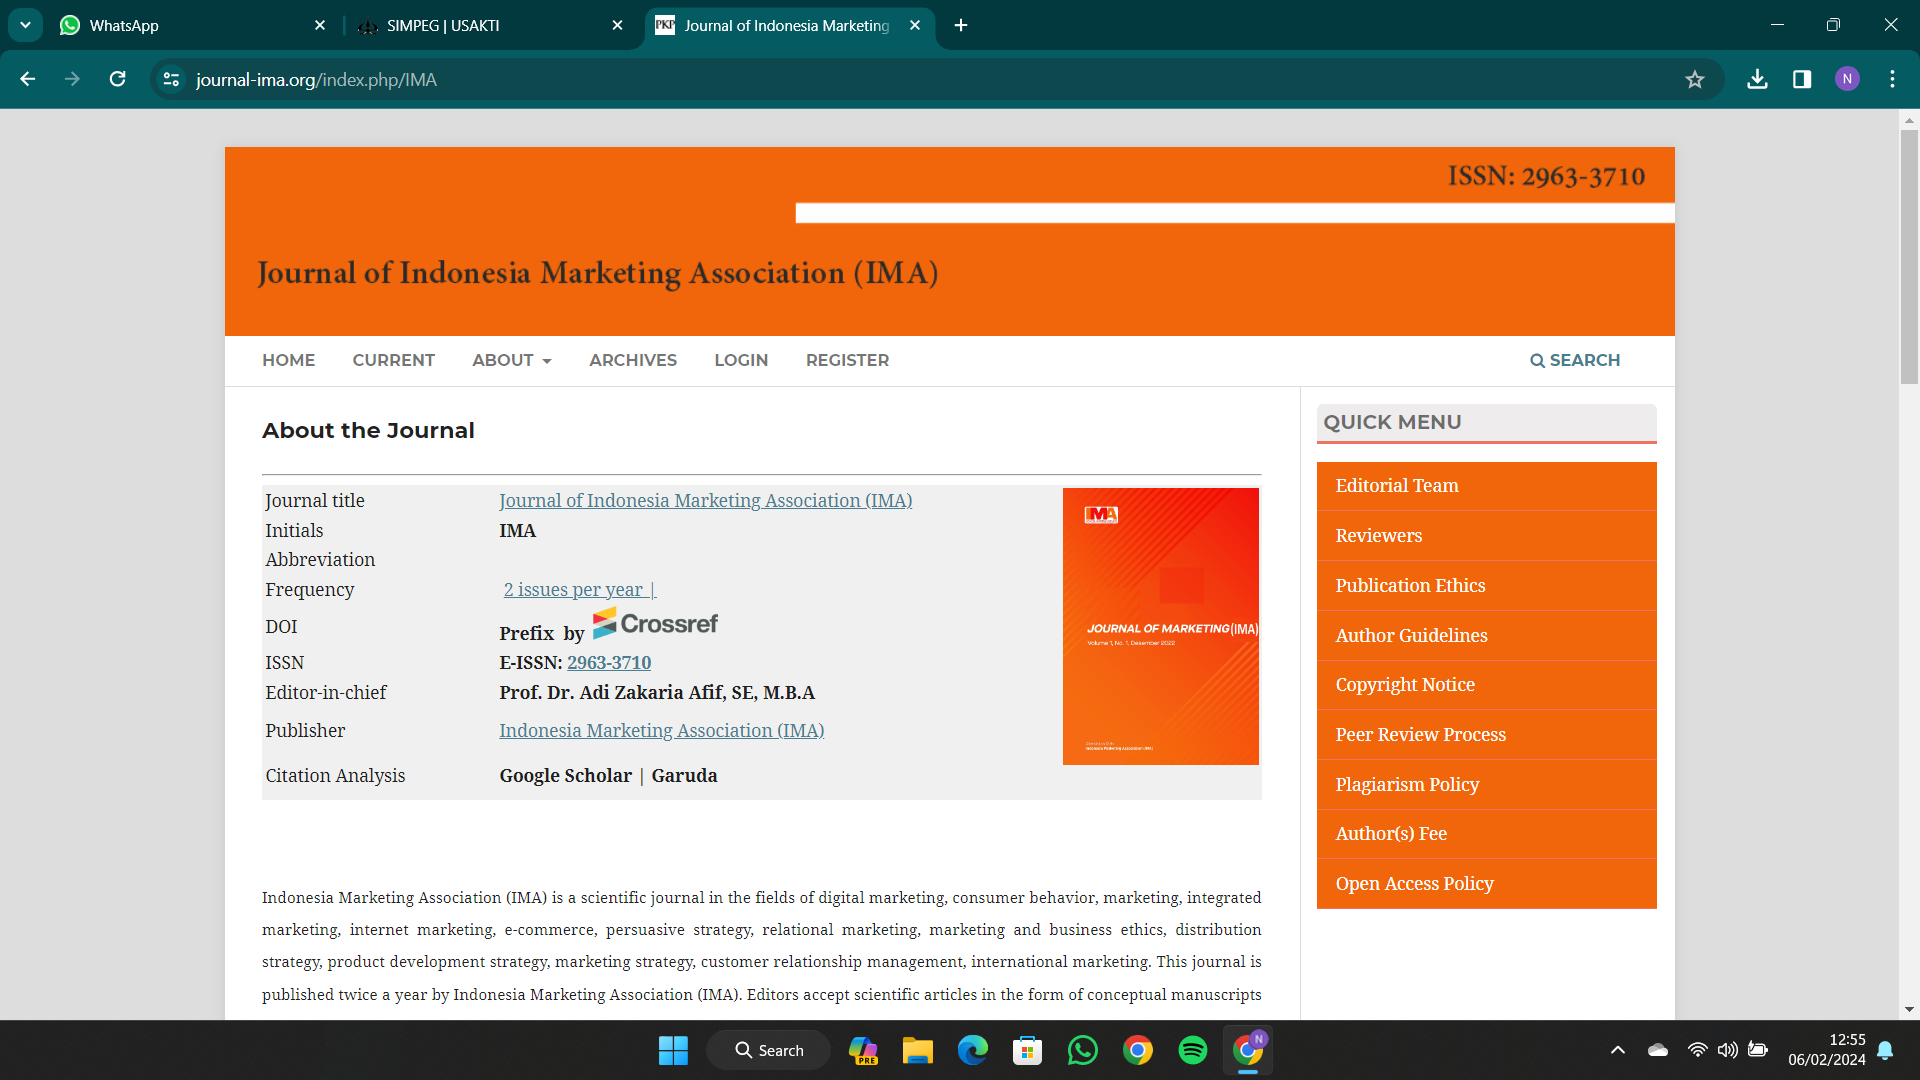
Task: Open the Wi-Fi network tray icon
Action: [x=1697, y=1050]
